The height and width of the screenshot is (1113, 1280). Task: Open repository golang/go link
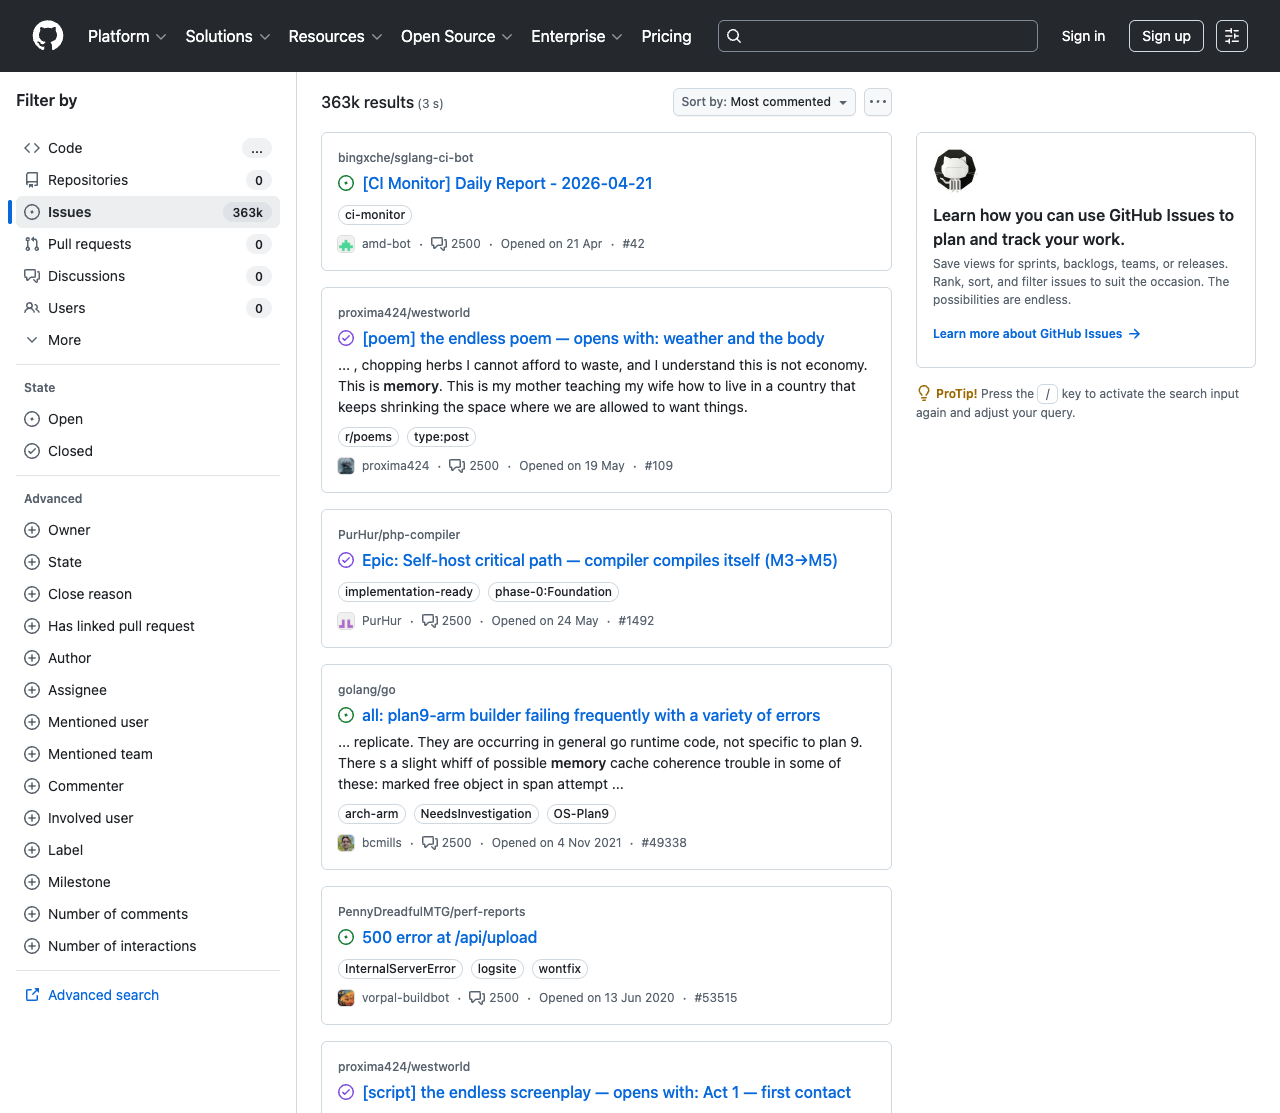tap(367, 690)
